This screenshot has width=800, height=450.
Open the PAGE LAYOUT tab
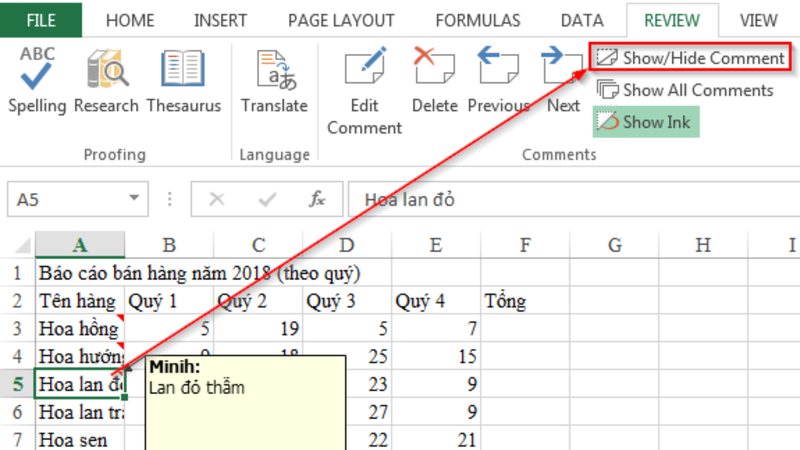[341, 20]
